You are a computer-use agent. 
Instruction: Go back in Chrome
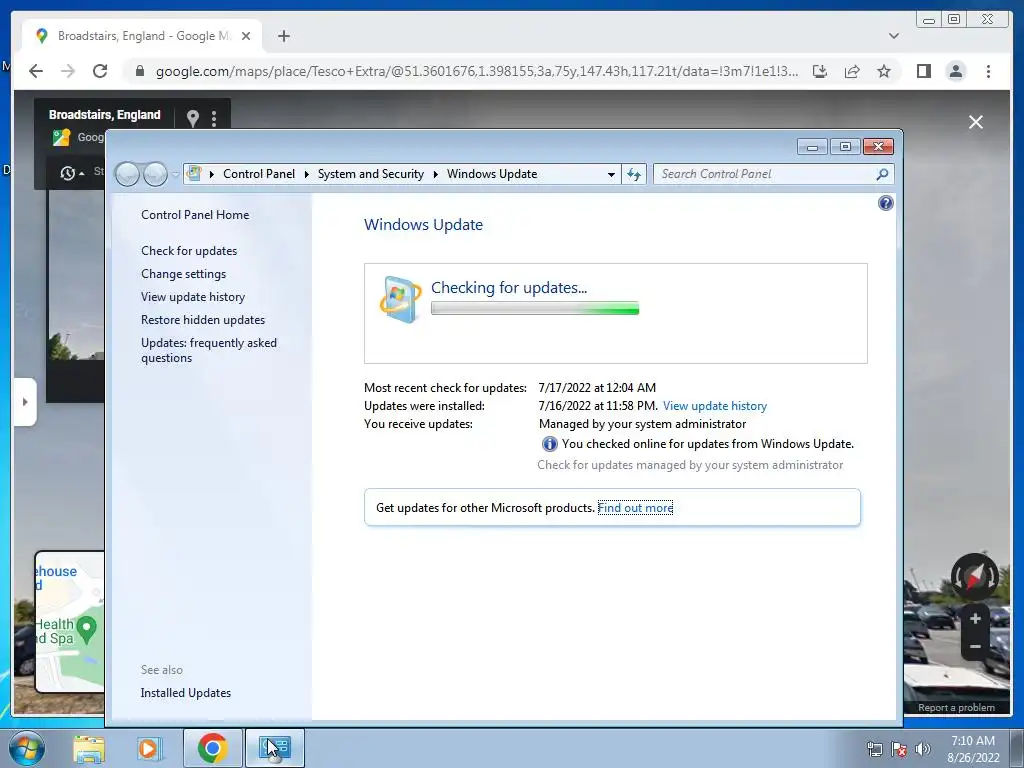[36, 71]
